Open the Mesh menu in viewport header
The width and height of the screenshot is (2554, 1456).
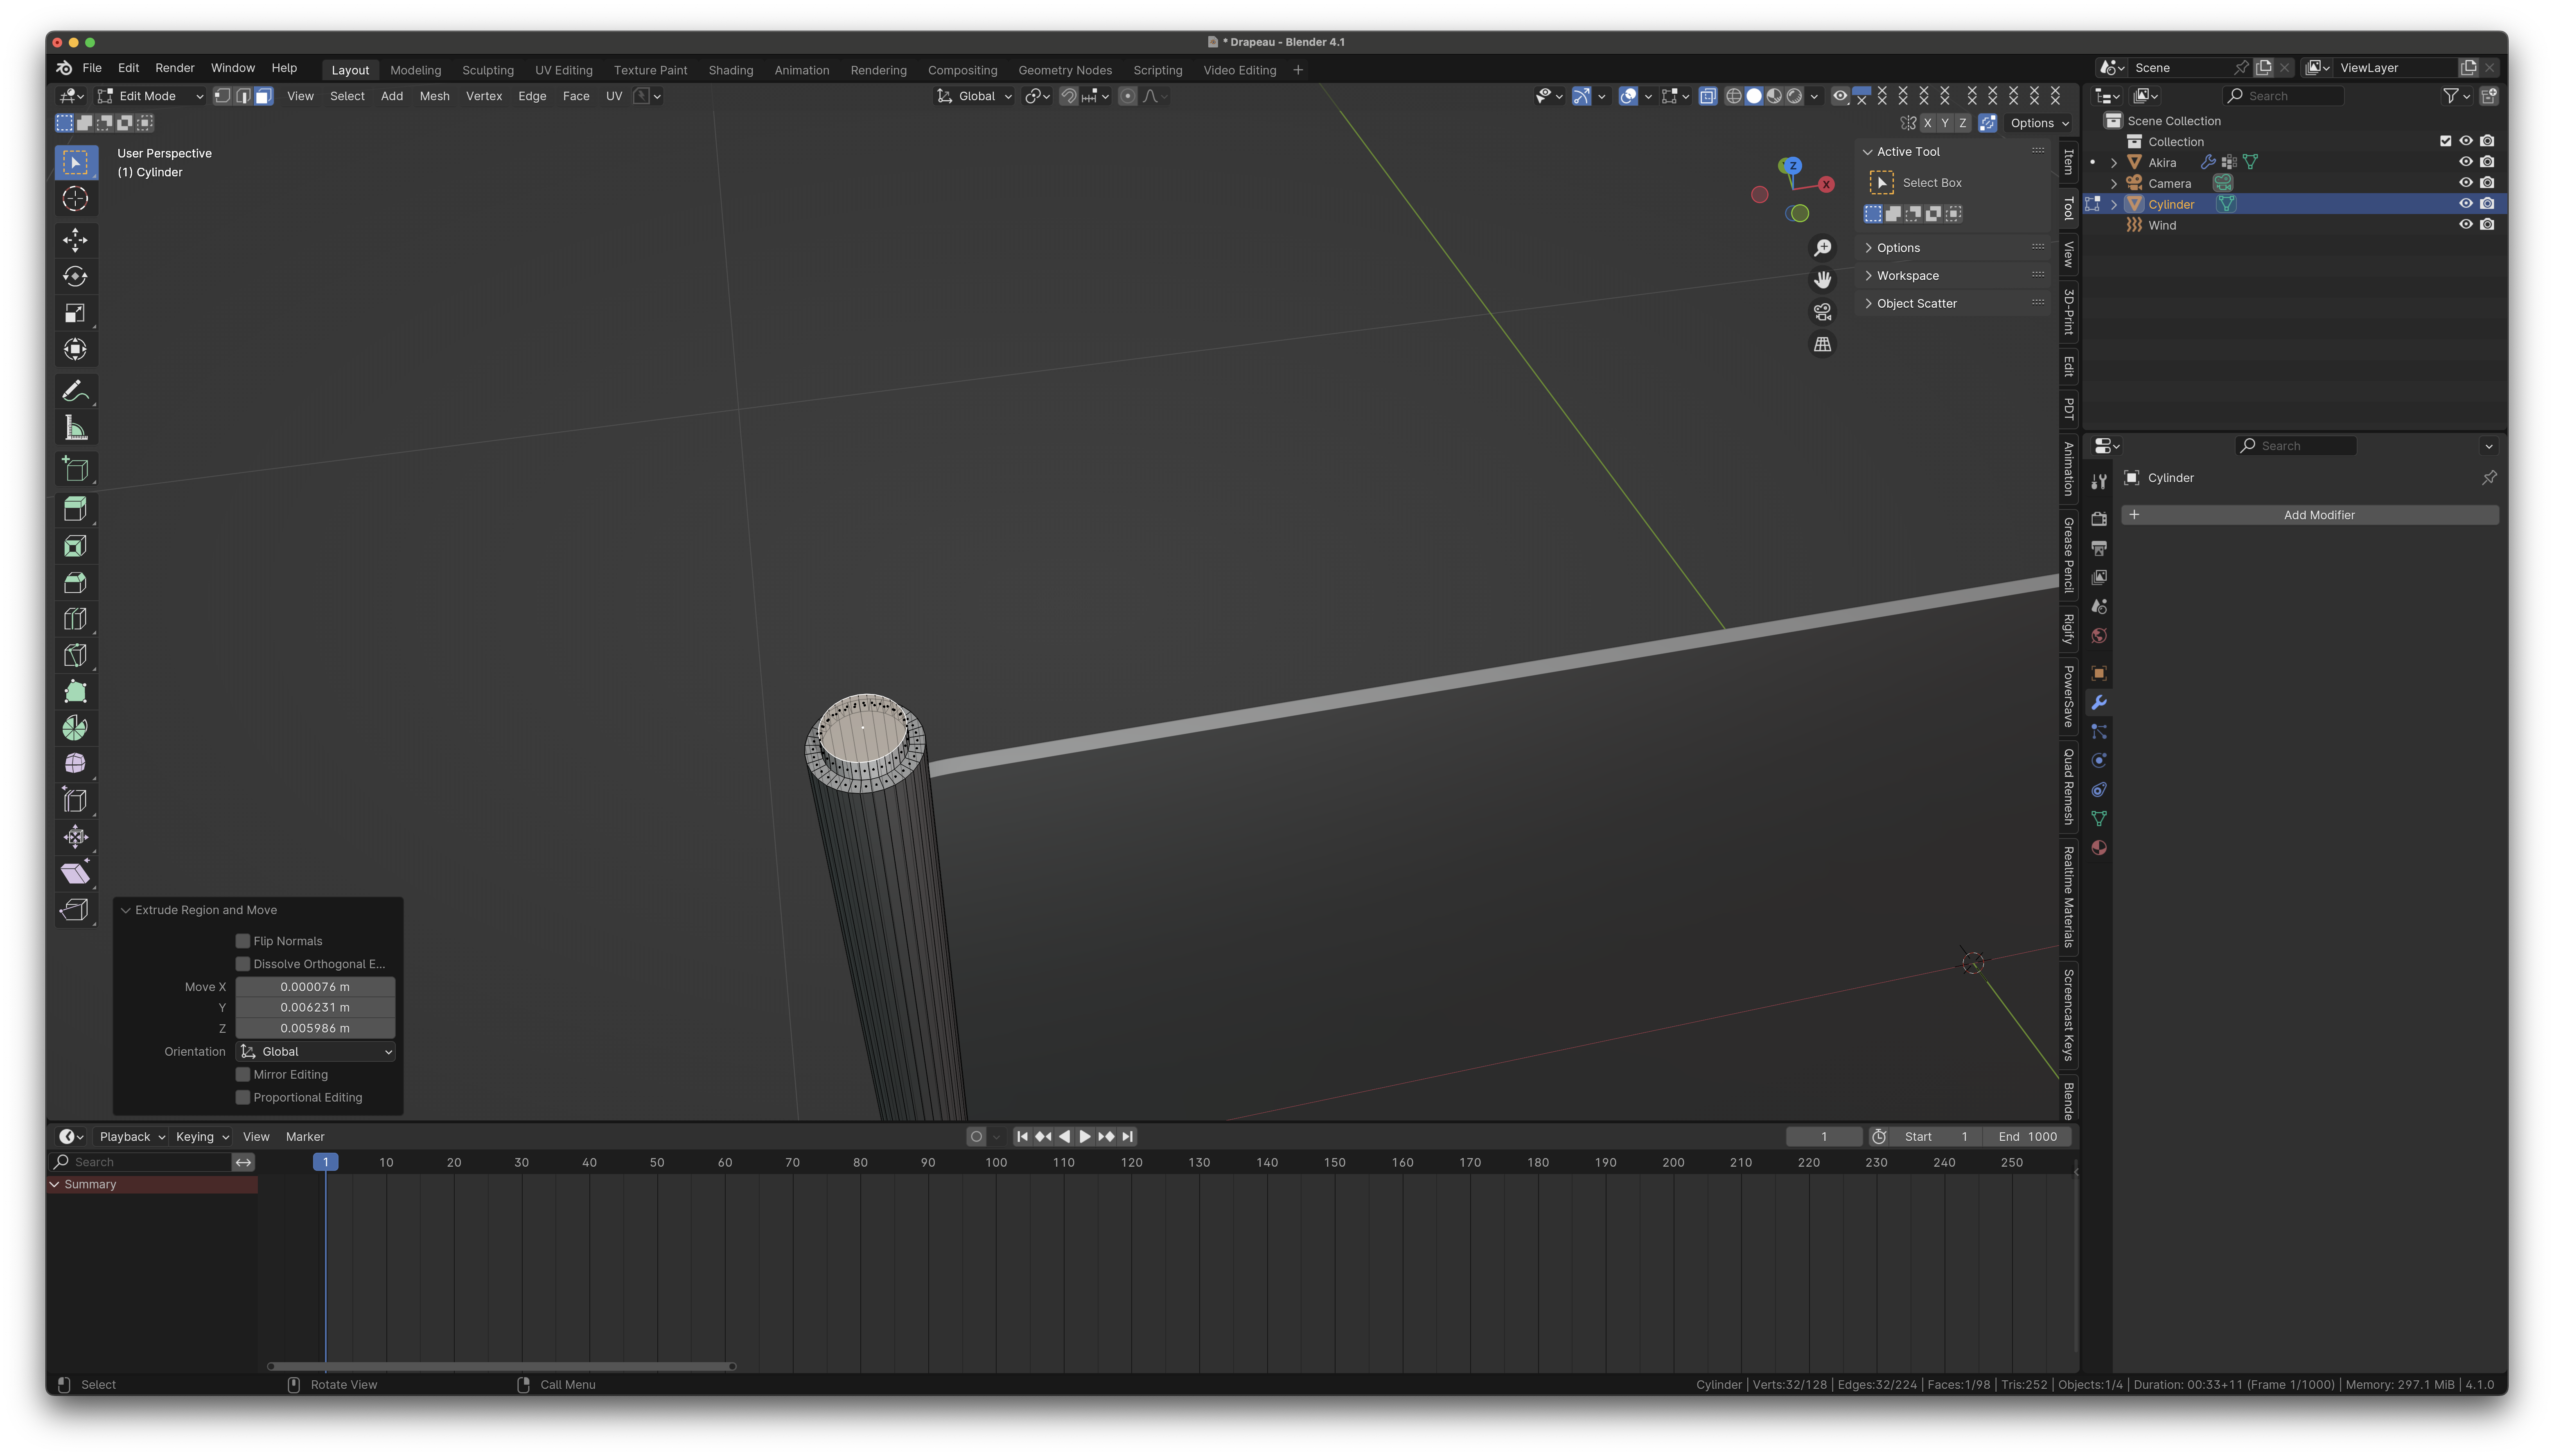click(x=434, y=96)
